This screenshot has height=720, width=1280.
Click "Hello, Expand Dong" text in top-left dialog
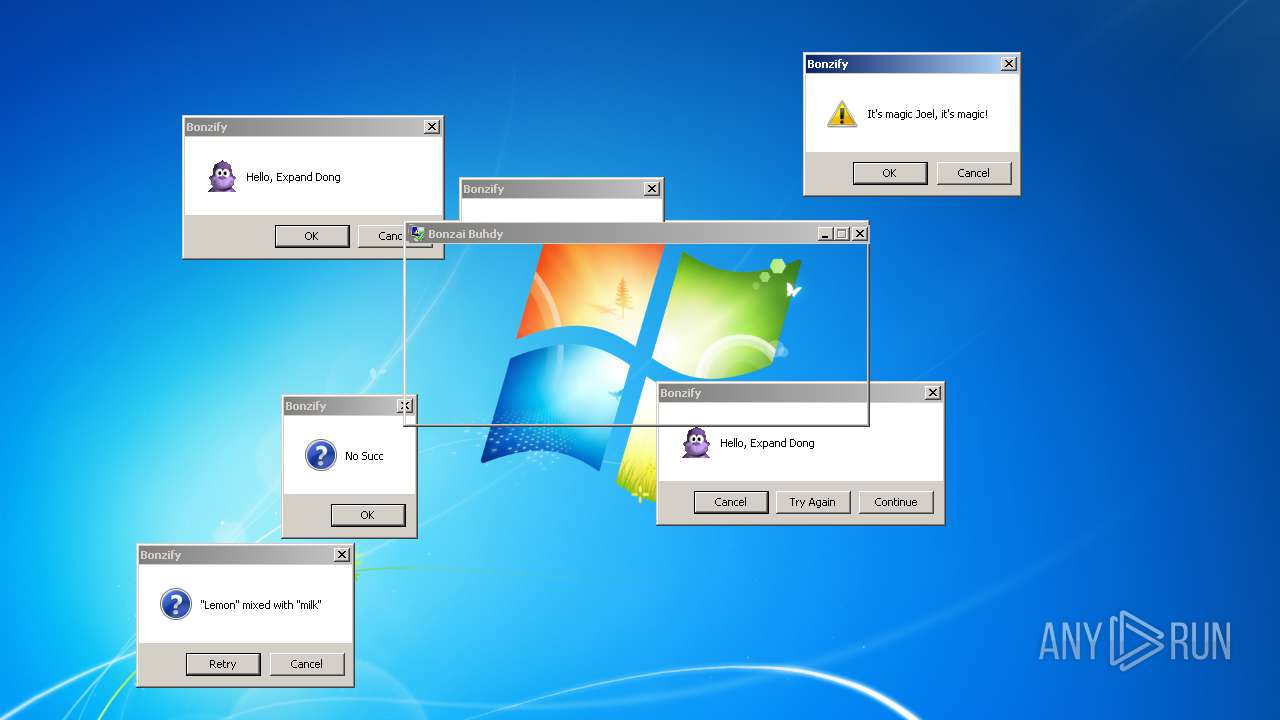293,177
